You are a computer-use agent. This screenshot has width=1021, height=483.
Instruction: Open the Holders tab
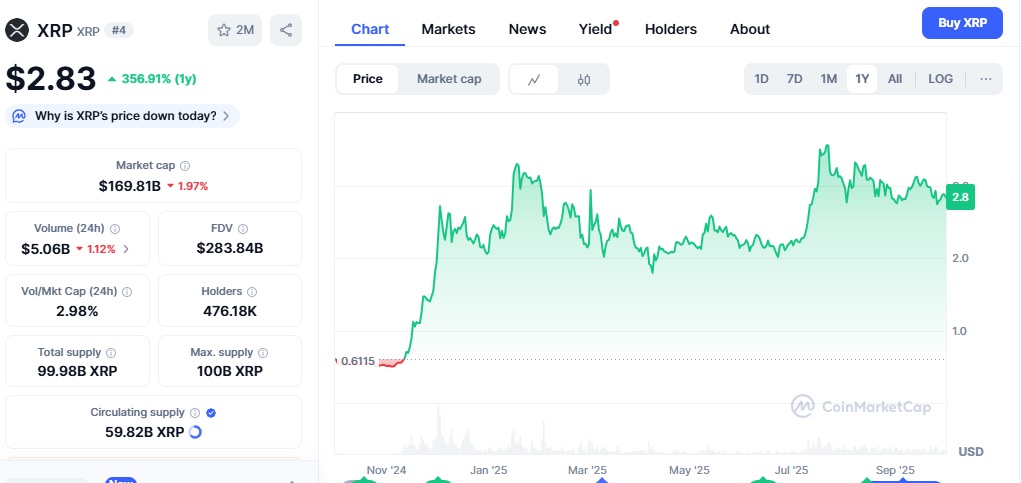(x=671, y=29)
